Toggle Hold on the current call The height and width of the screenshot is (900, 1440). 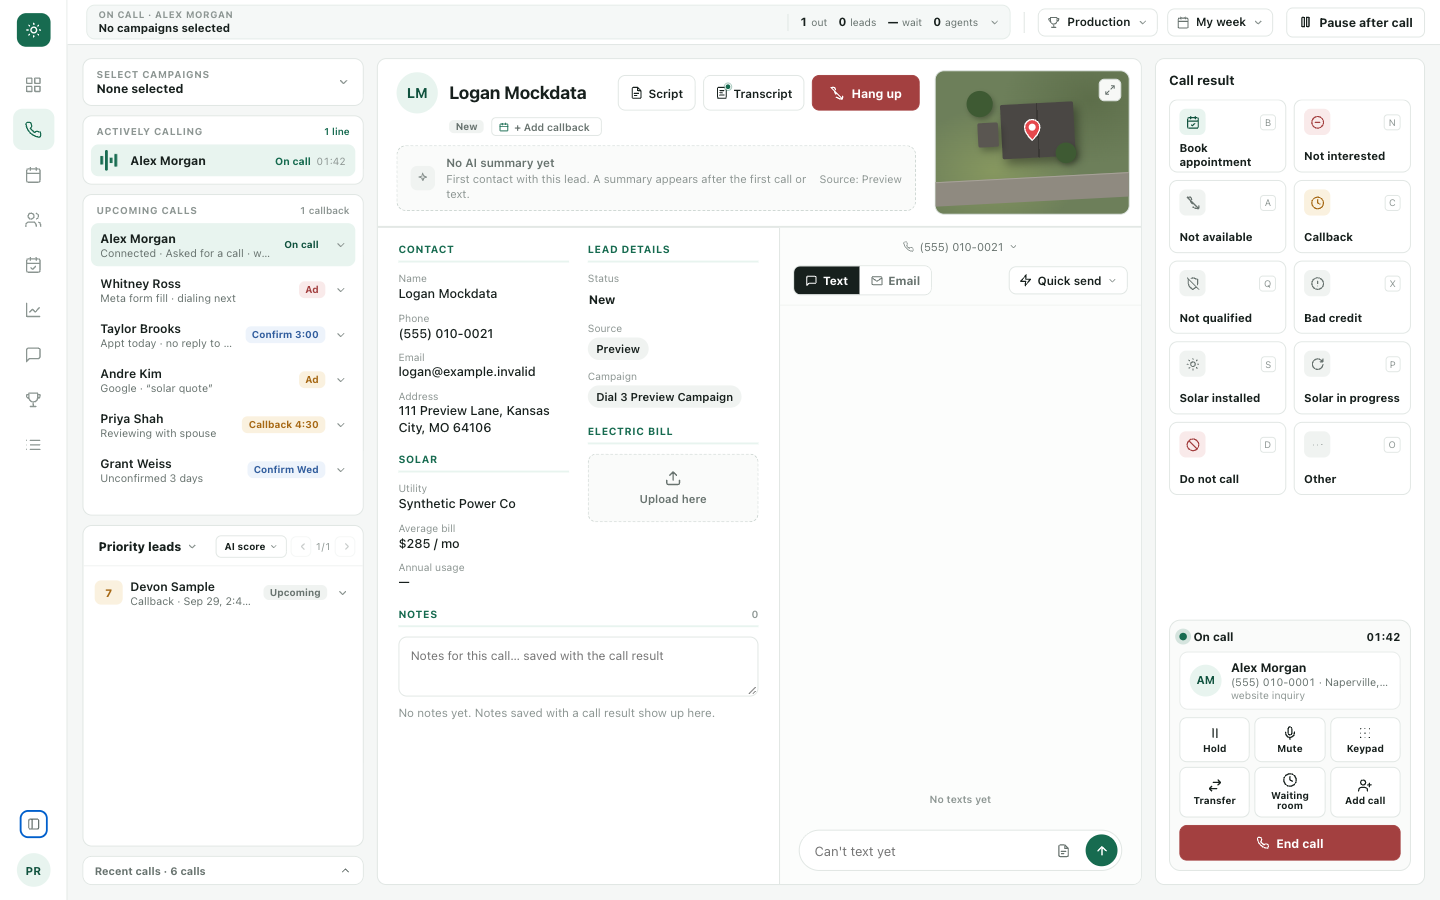(x=1214, y=740)
